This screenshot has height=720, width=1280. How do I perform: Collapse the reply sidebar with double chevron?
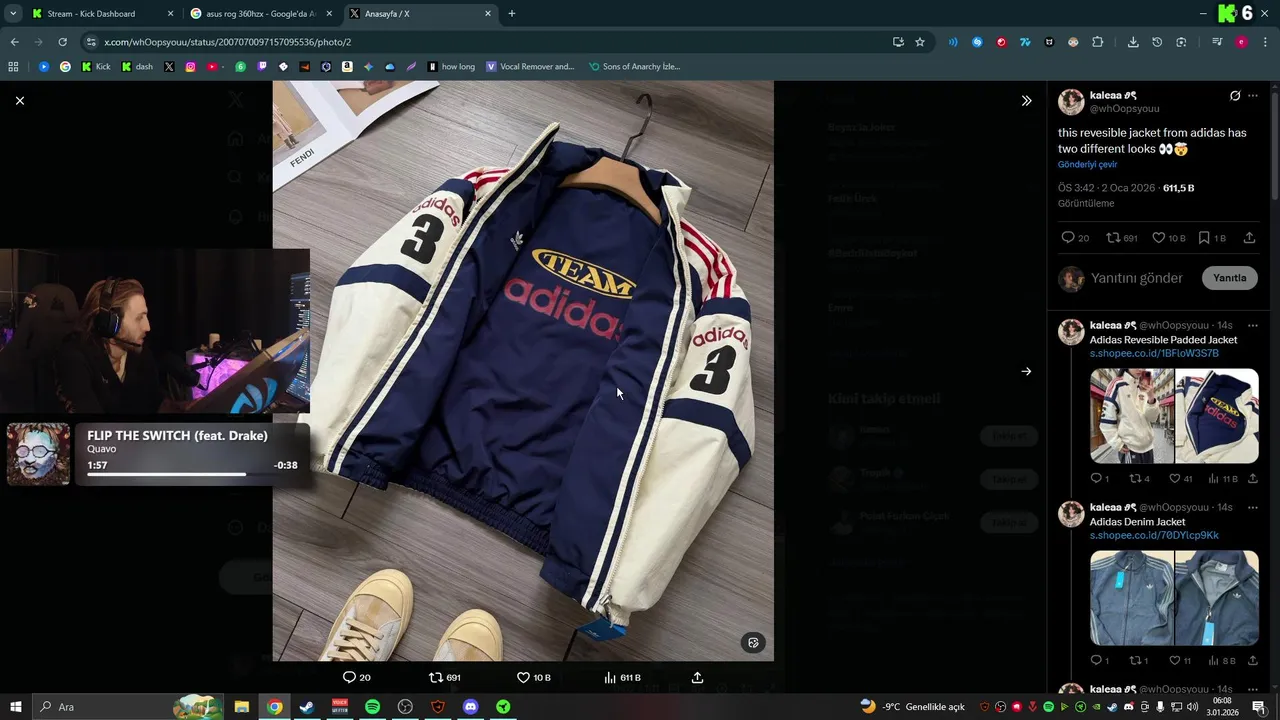1026,101
